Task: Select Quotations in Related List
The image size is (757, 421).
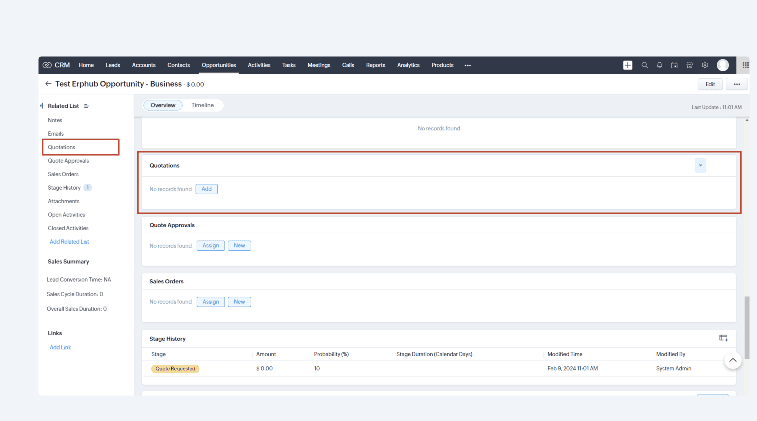Action: 61,147
